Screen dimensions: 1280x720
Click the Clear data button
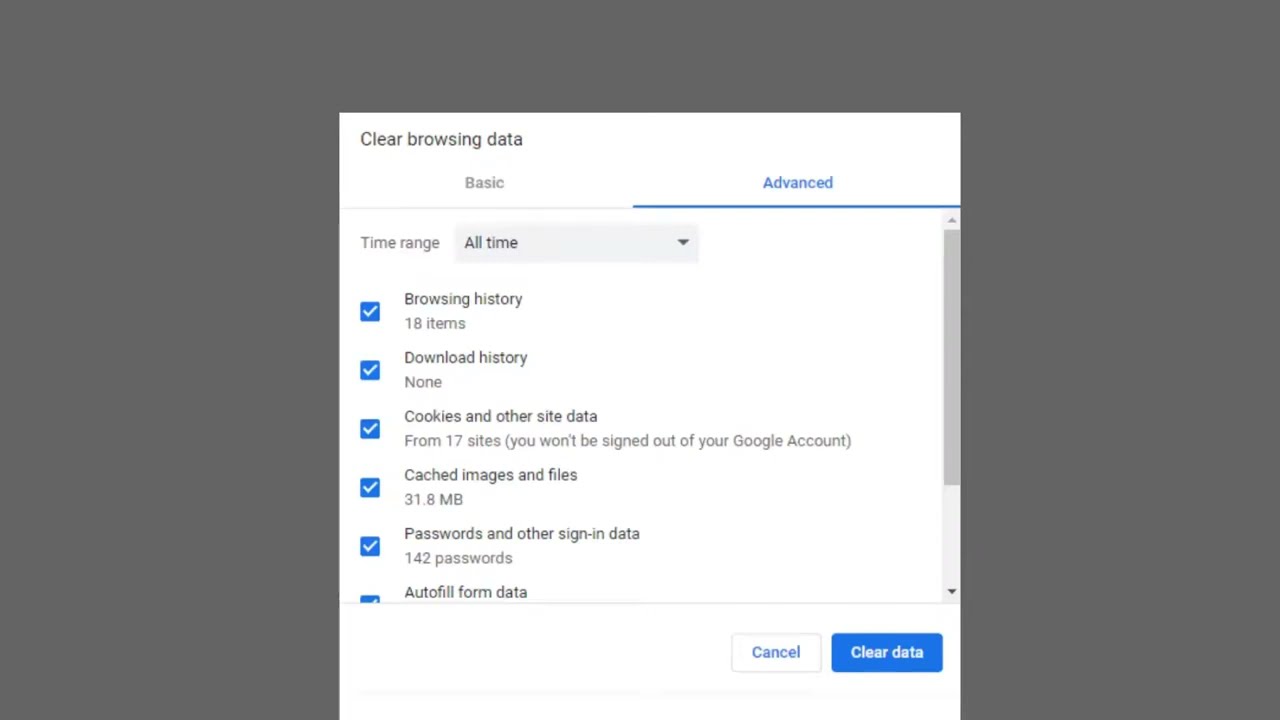(x=886, y=652)
